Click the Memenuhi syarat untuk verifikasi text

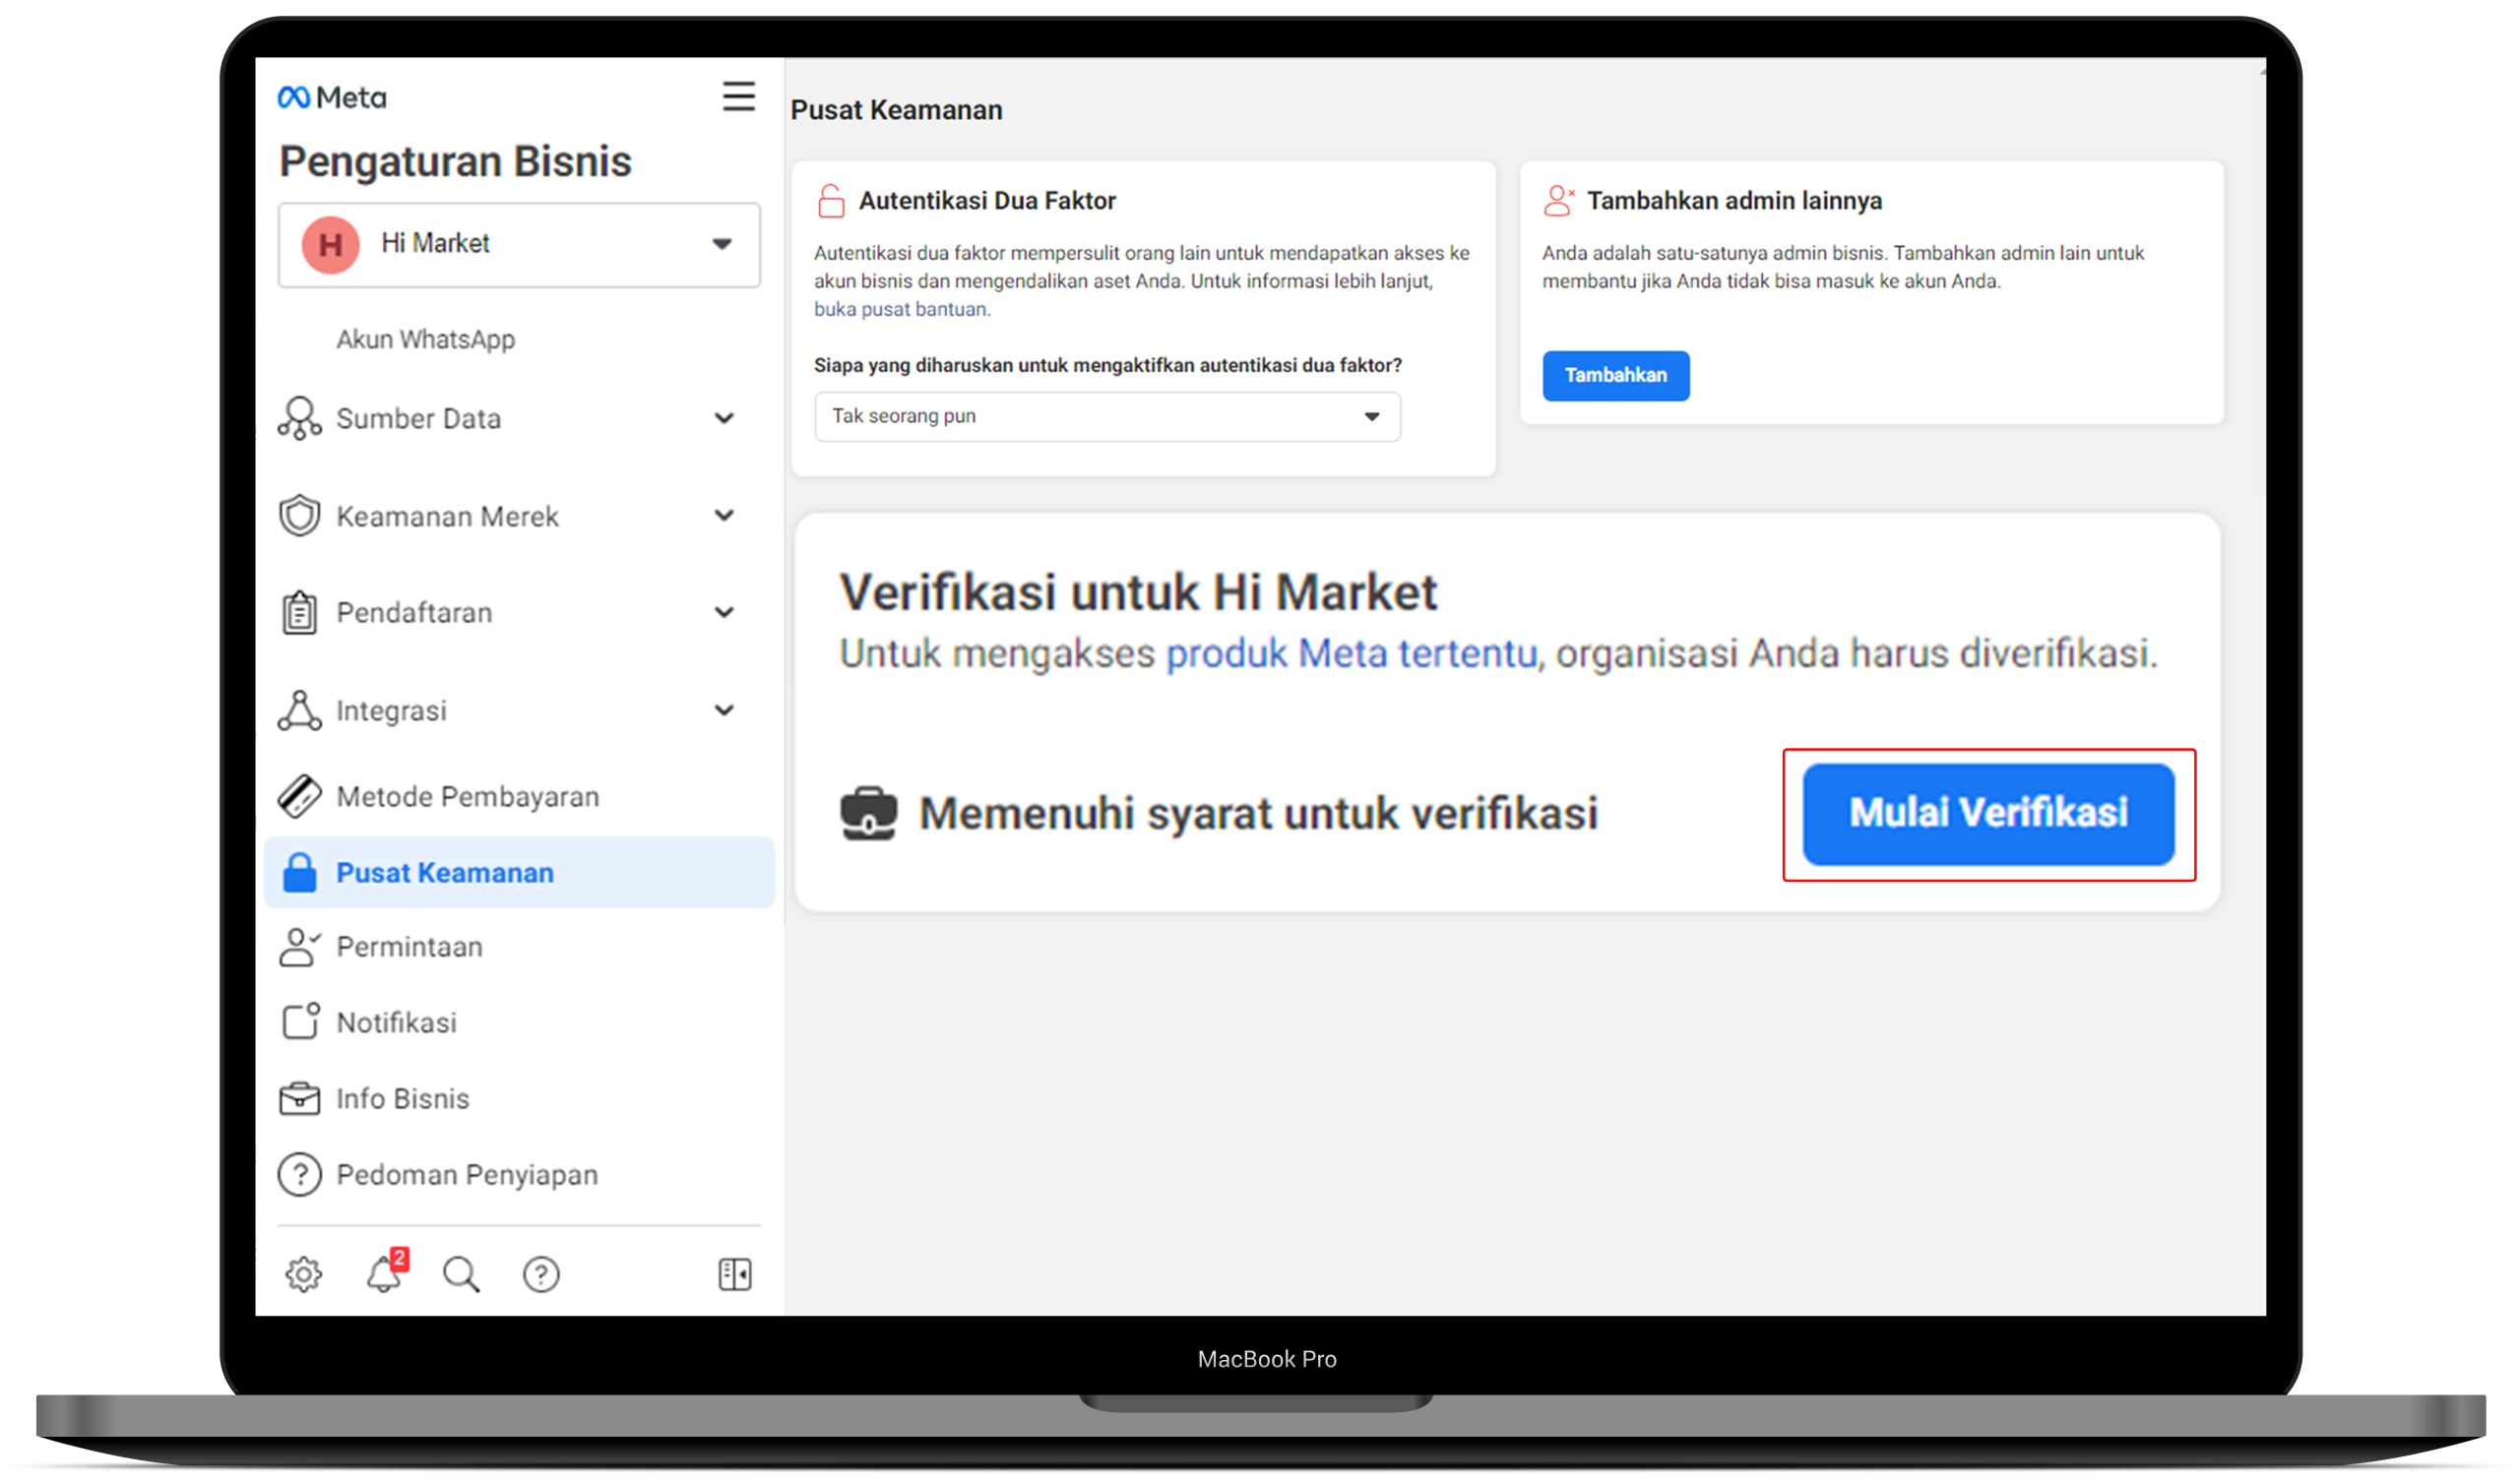tap(1257, 813)
